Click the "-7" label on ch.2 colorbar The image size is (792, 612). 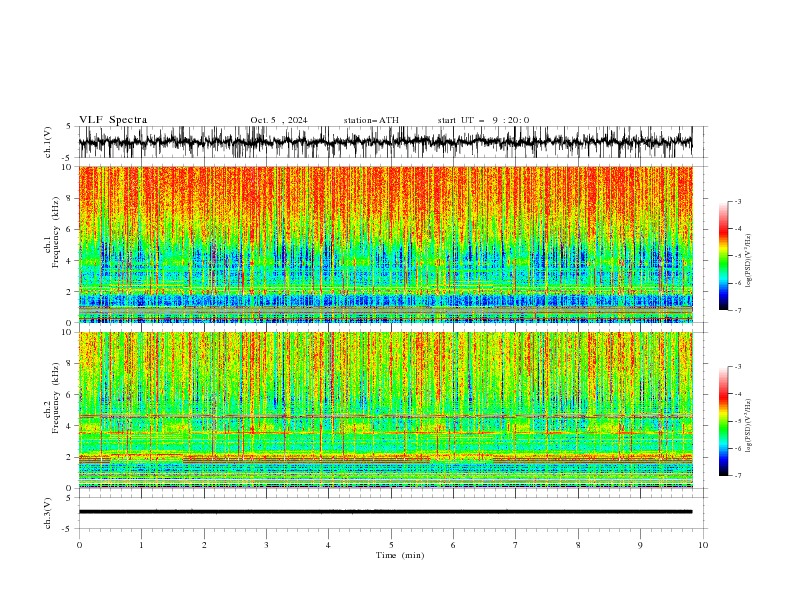click(x=737, y=476)
